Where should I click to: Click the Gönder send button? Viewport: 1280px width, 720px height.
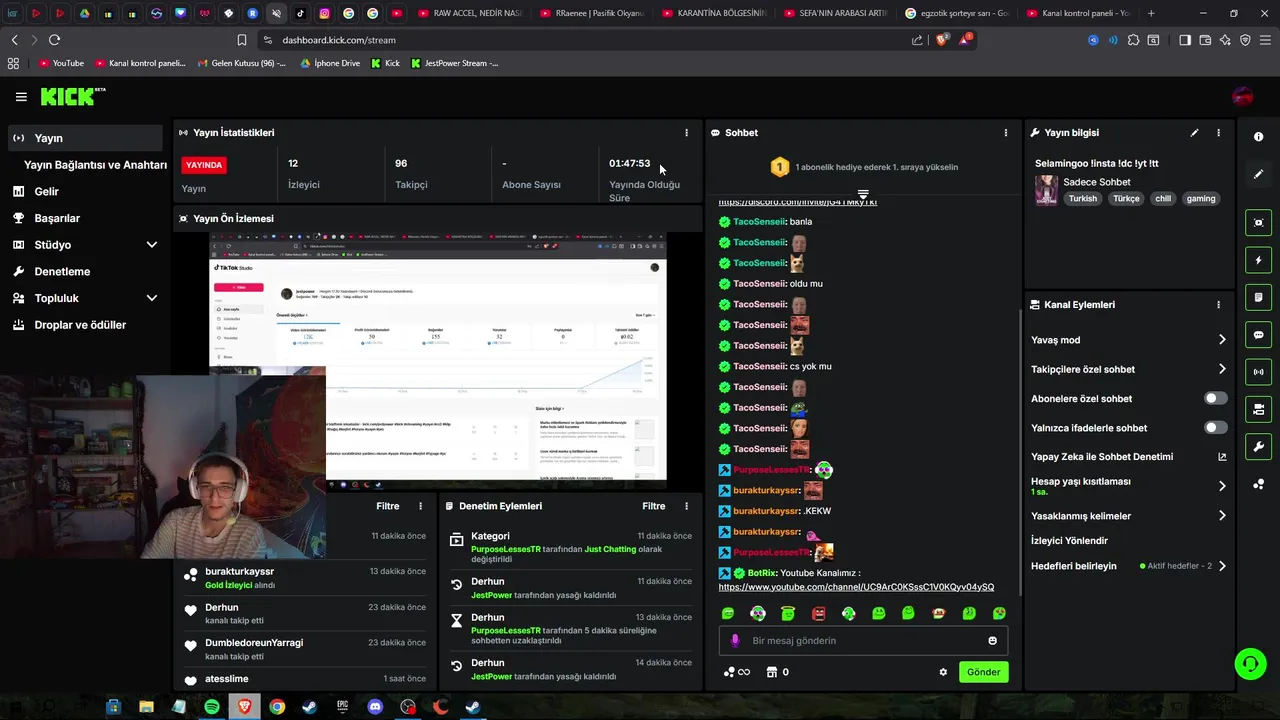click(x=983, y=672)
